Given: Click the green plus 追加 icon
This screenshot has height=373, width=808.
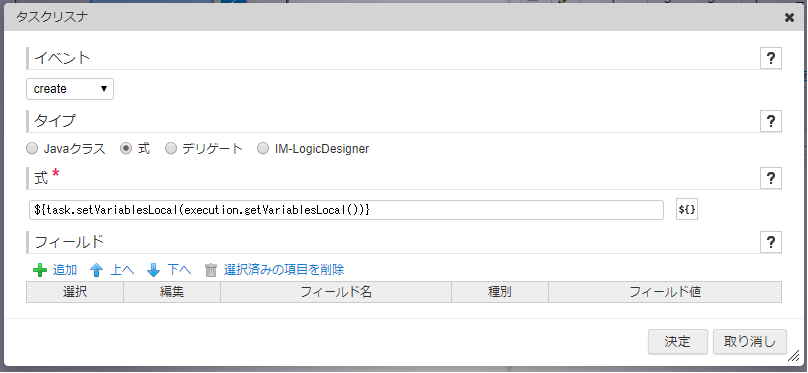Looking at the screenshot, I should pyautogui.click(x=40, y=269).
